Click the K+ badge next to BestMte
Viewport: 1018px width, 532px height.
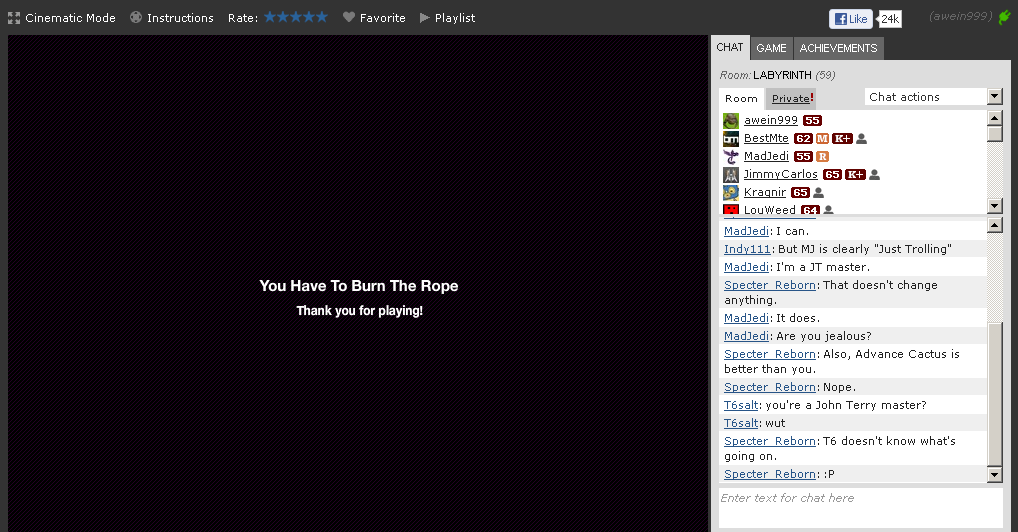pyautogui.click(x=843, y=138)
